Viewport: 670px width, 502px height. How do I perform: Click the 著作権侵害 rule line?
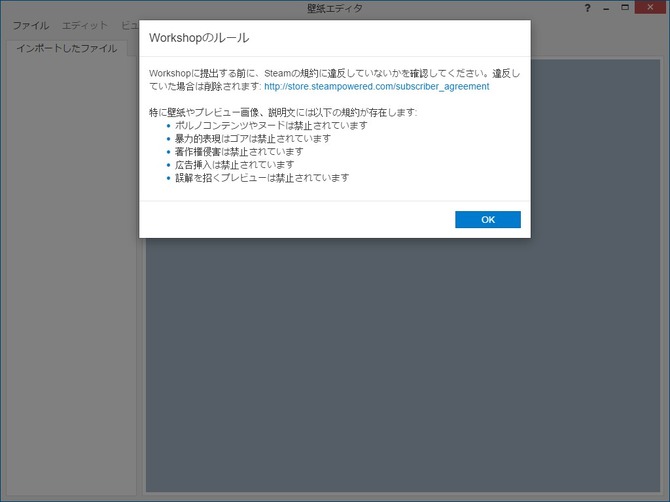(239, 152)
